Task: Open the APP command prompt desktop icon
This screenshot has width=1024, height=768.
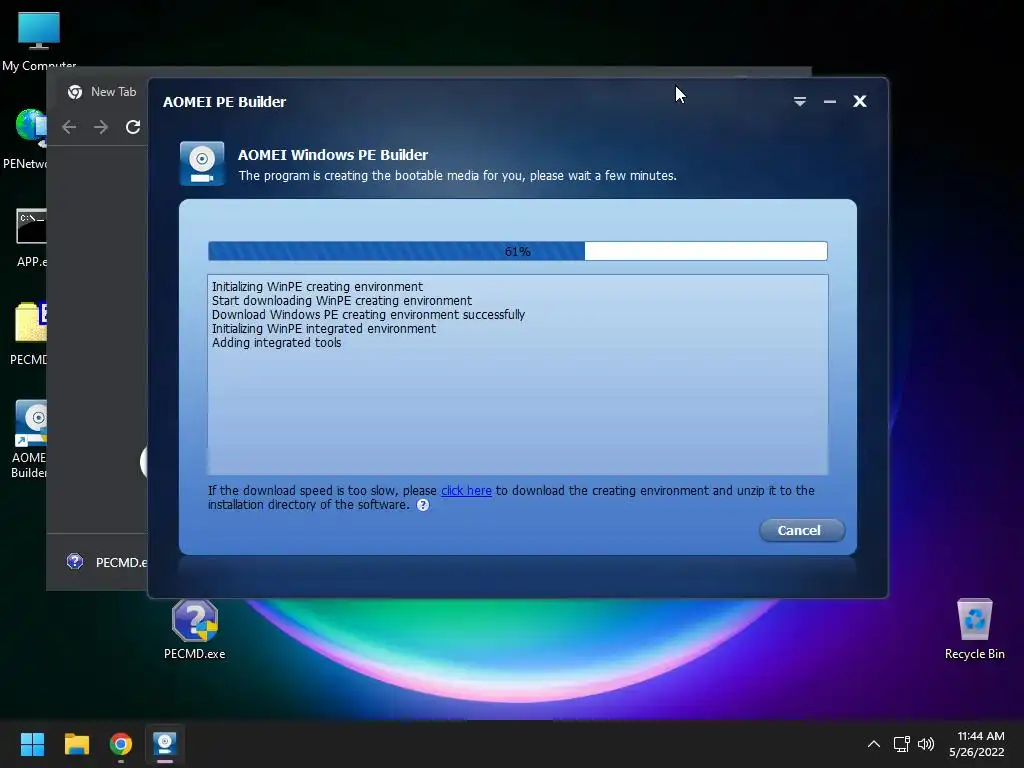Action: pyautogui.click(x=31, y=238)
